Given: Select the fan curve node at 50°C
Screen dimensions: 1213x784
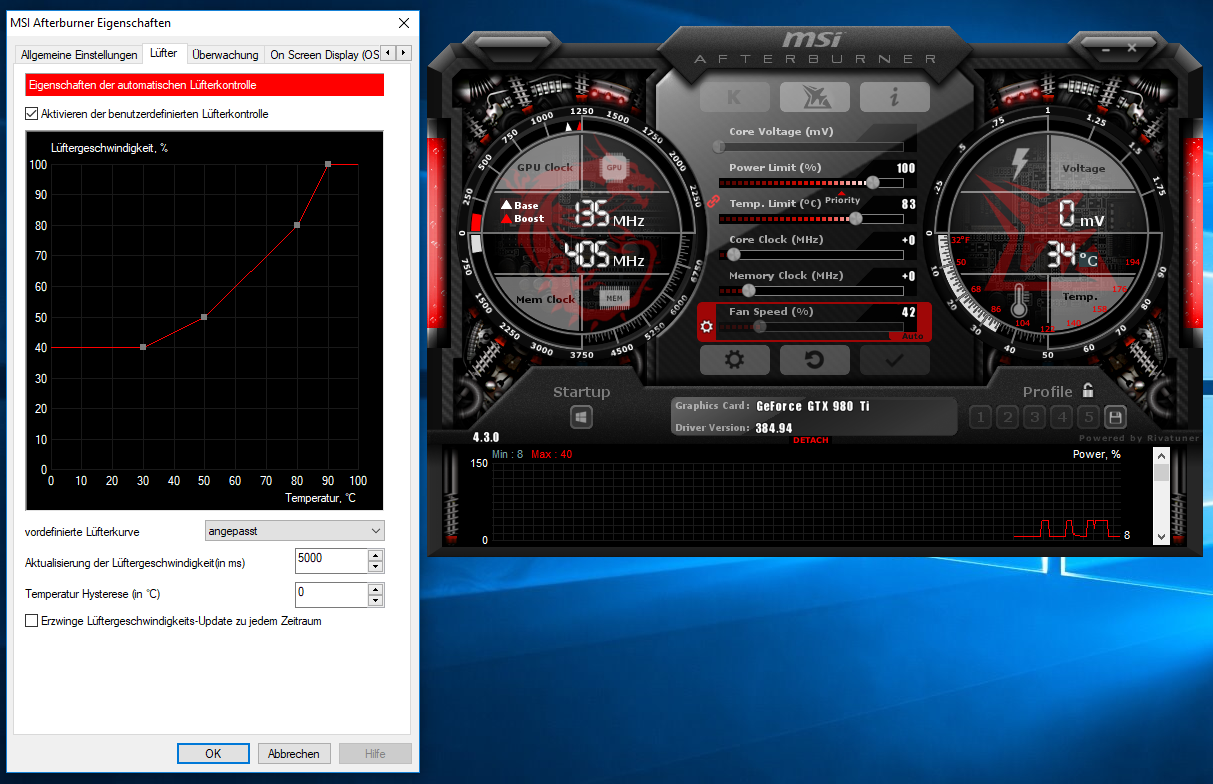Looking at the screenshot, I should tap(204, 317).
